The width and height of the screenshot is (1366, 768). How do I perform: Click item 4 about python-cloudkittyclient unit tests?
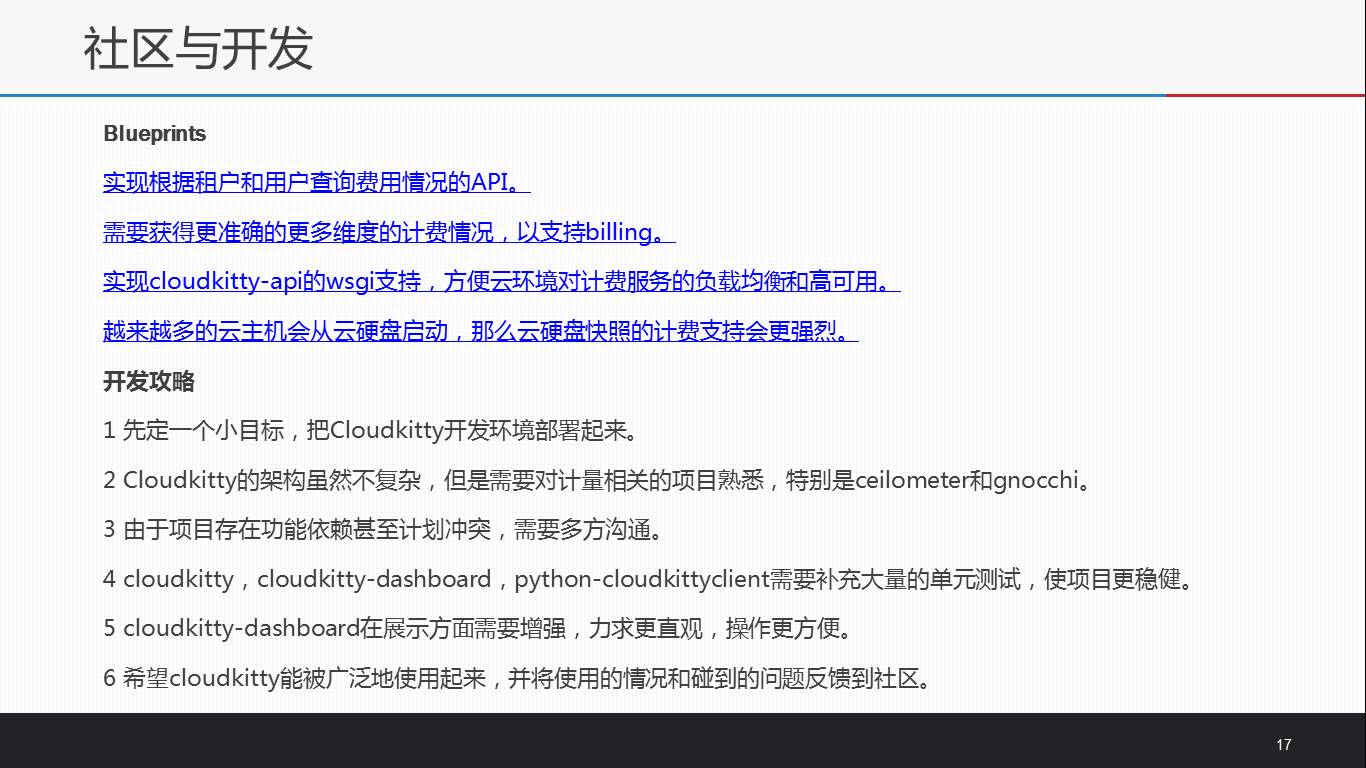coord(649,580)
